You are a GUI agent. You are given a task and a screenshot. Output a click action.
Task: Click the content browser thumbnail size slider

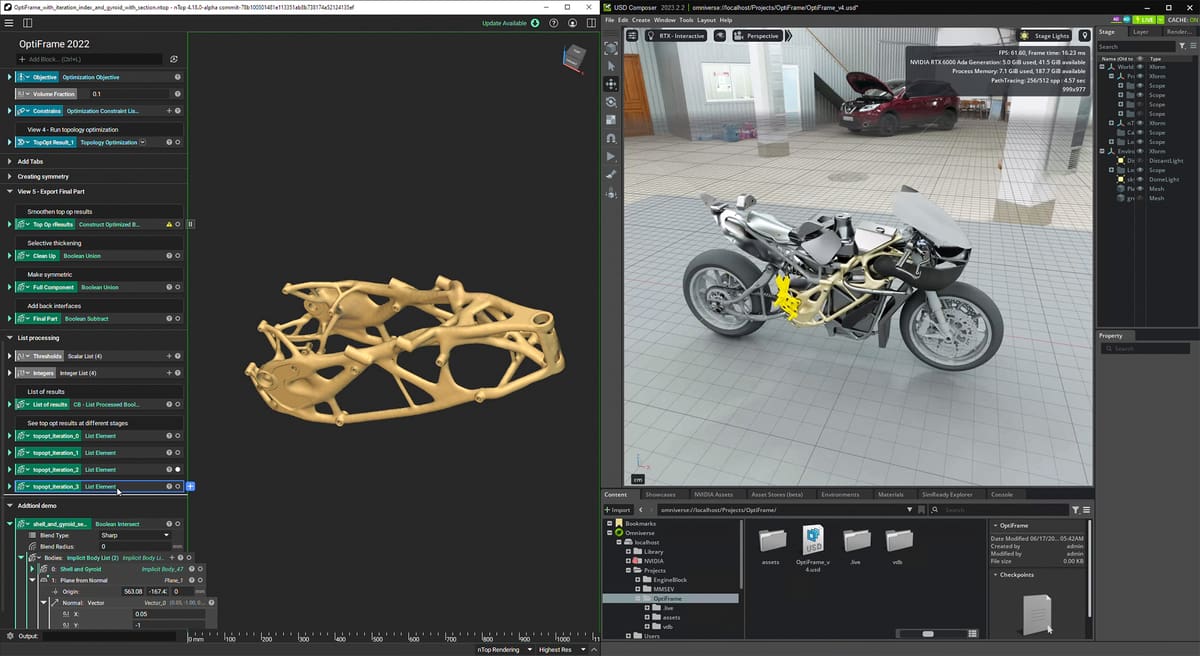pyautogui.click(x=929, y=634)
